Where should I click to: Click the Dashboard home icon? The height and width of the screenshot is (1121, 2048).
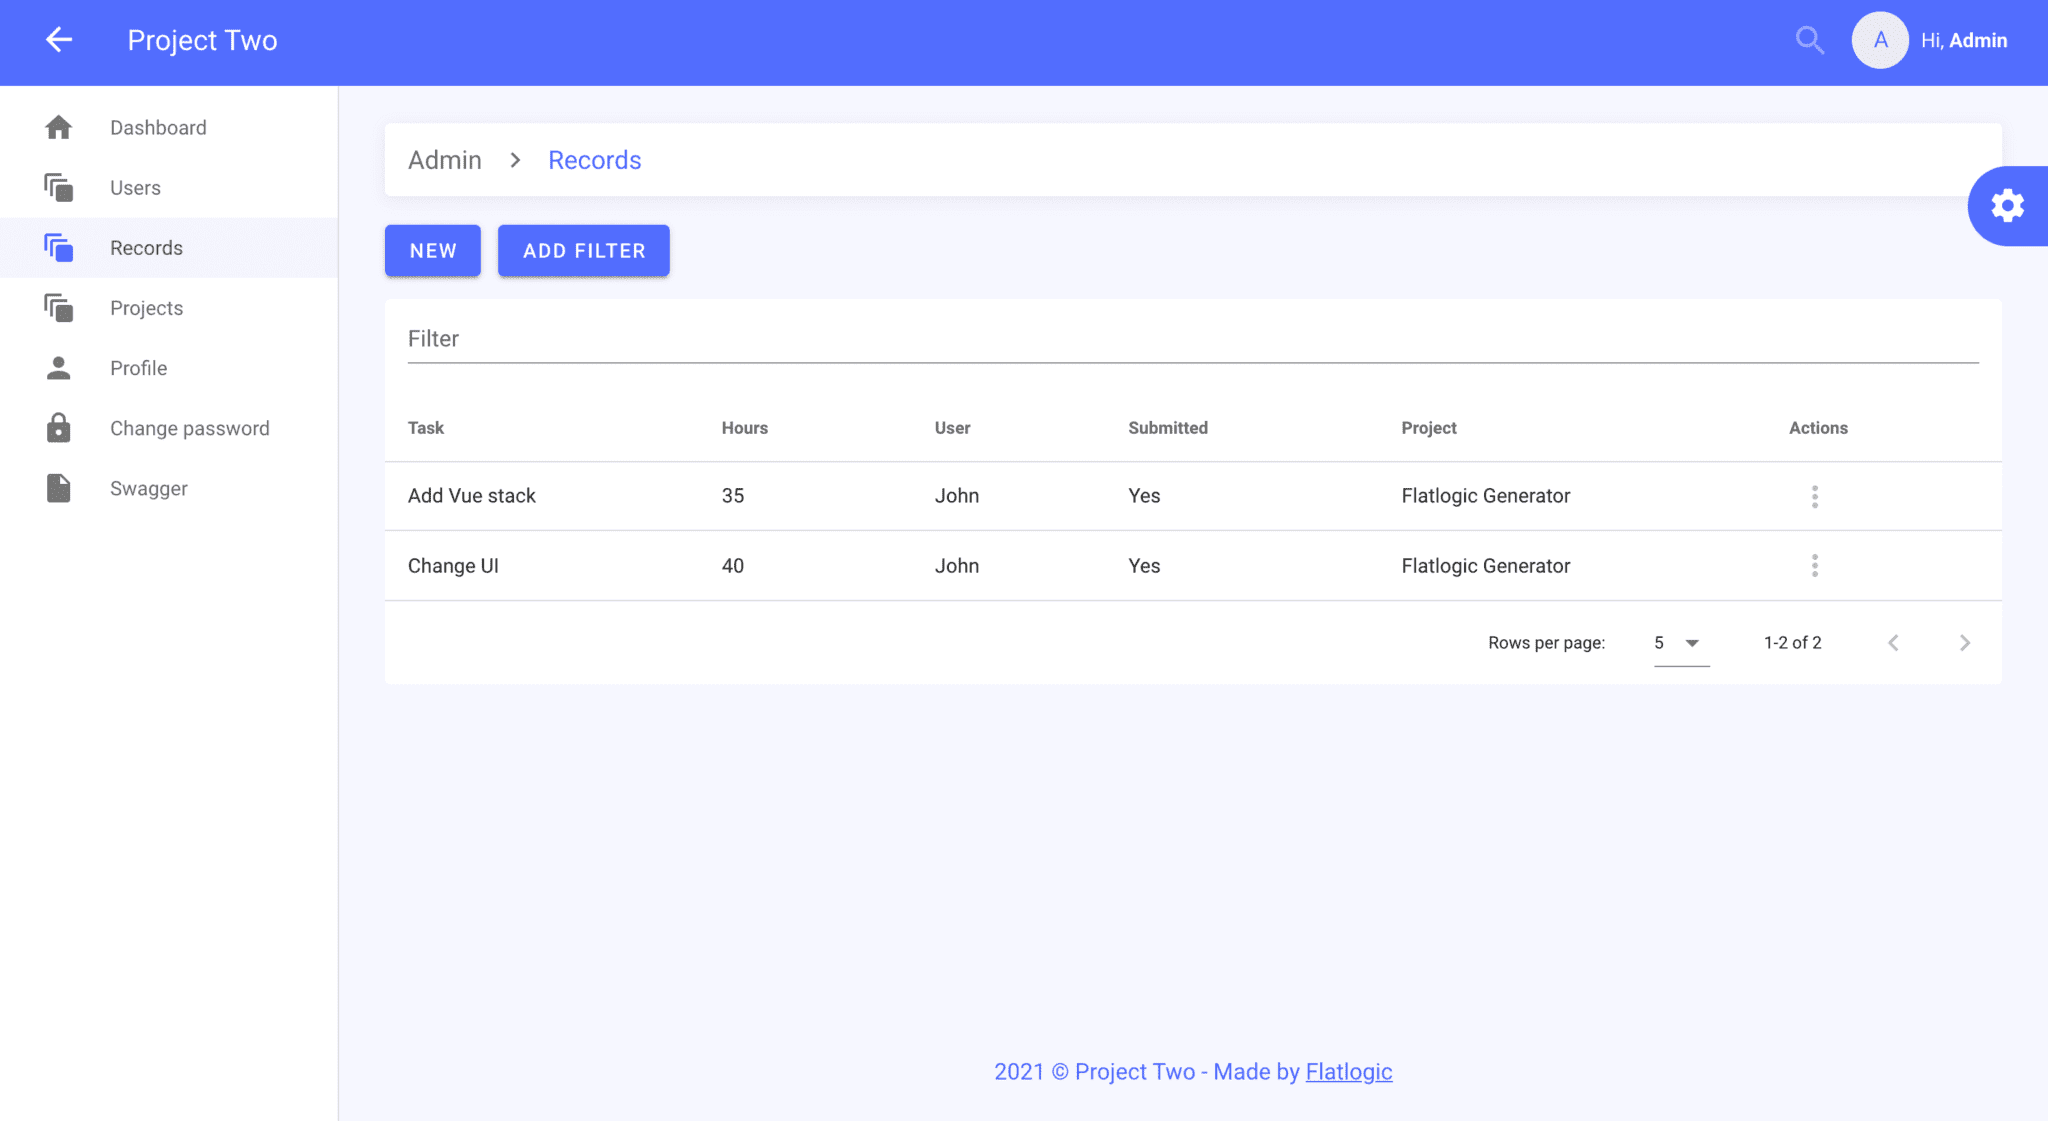59,128
